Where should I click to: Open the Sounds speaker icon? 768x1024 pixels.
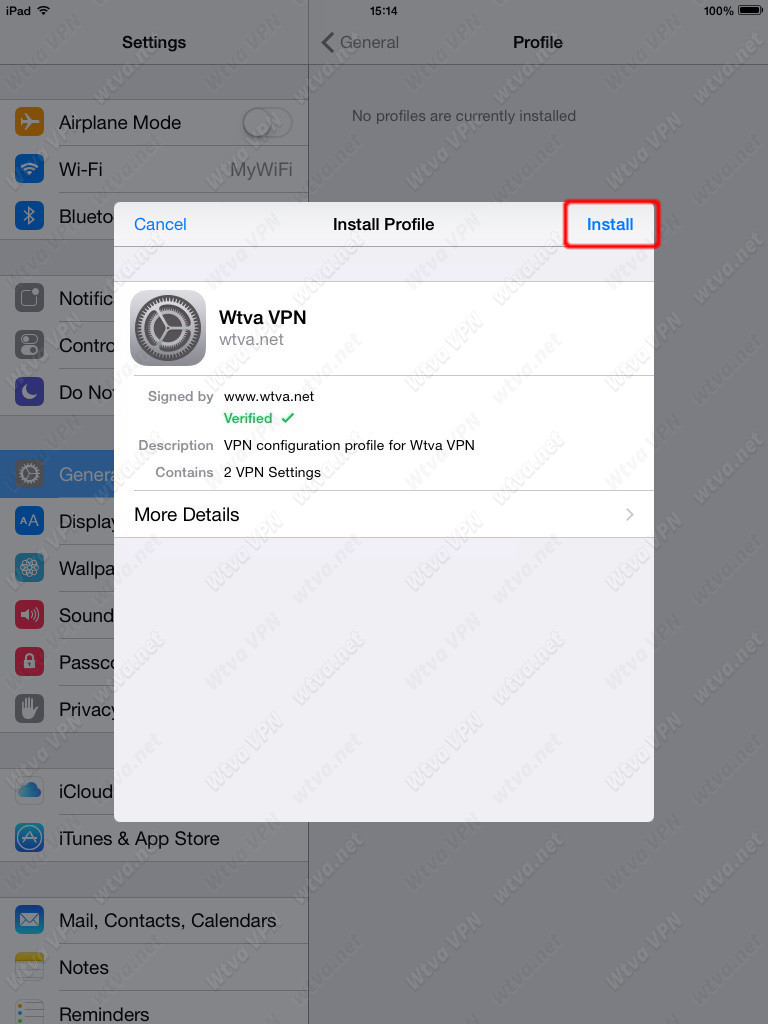[x=29, y=615]
